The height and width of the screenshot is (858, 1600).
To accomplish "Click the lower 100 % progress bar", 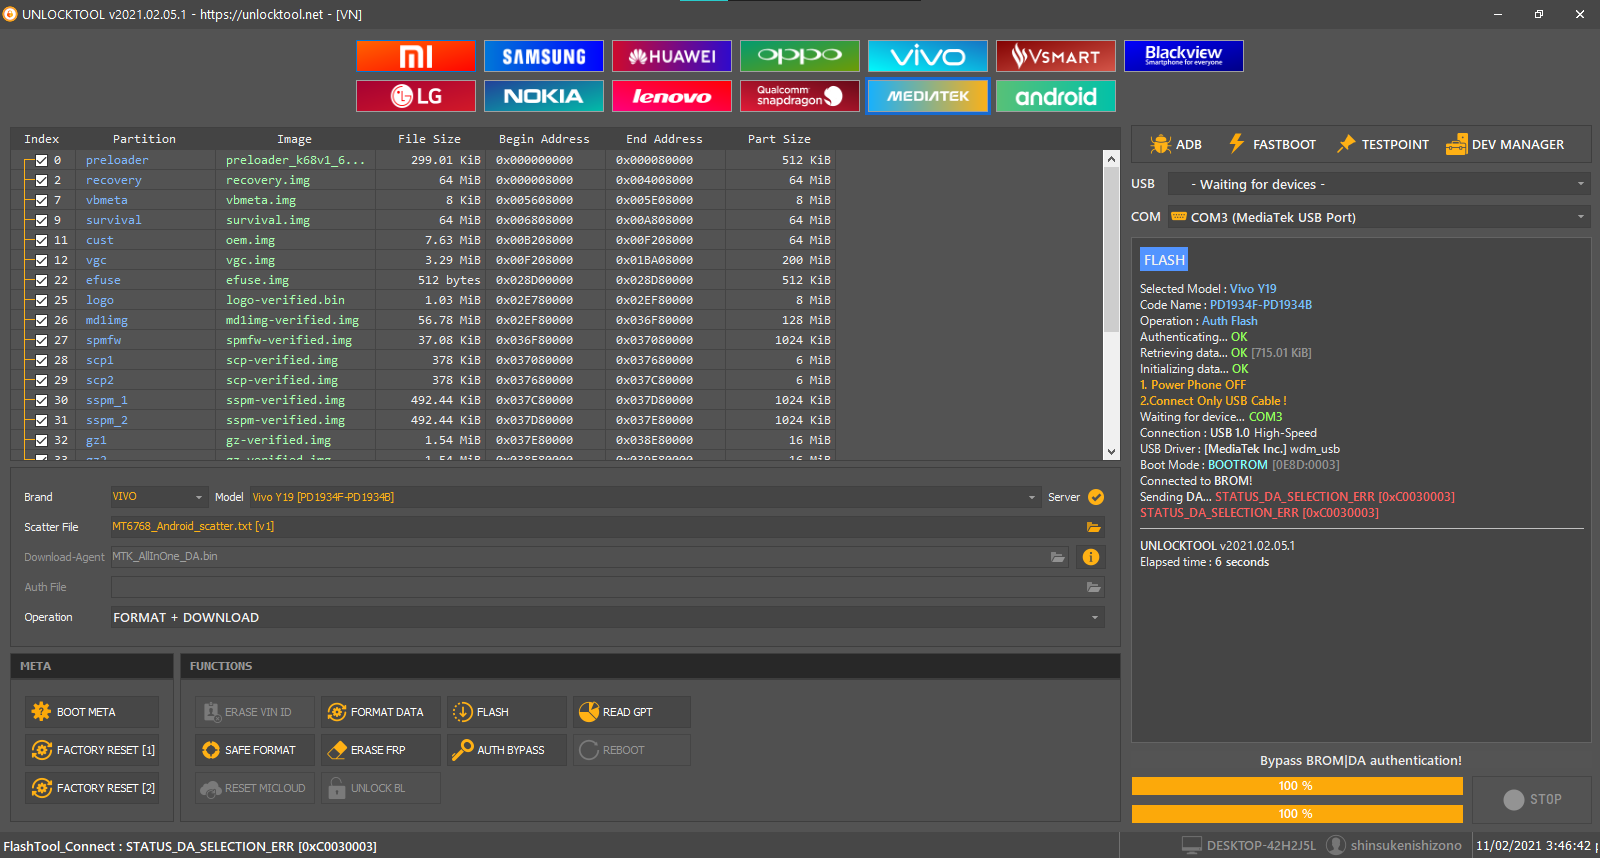I will (x=1297, y=814).
